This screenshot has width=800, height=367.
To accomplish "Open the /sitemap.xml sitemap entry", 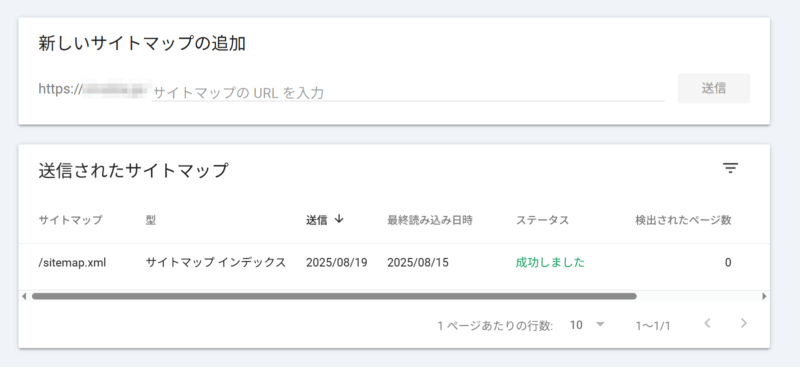I will click(x=72, y=263).
